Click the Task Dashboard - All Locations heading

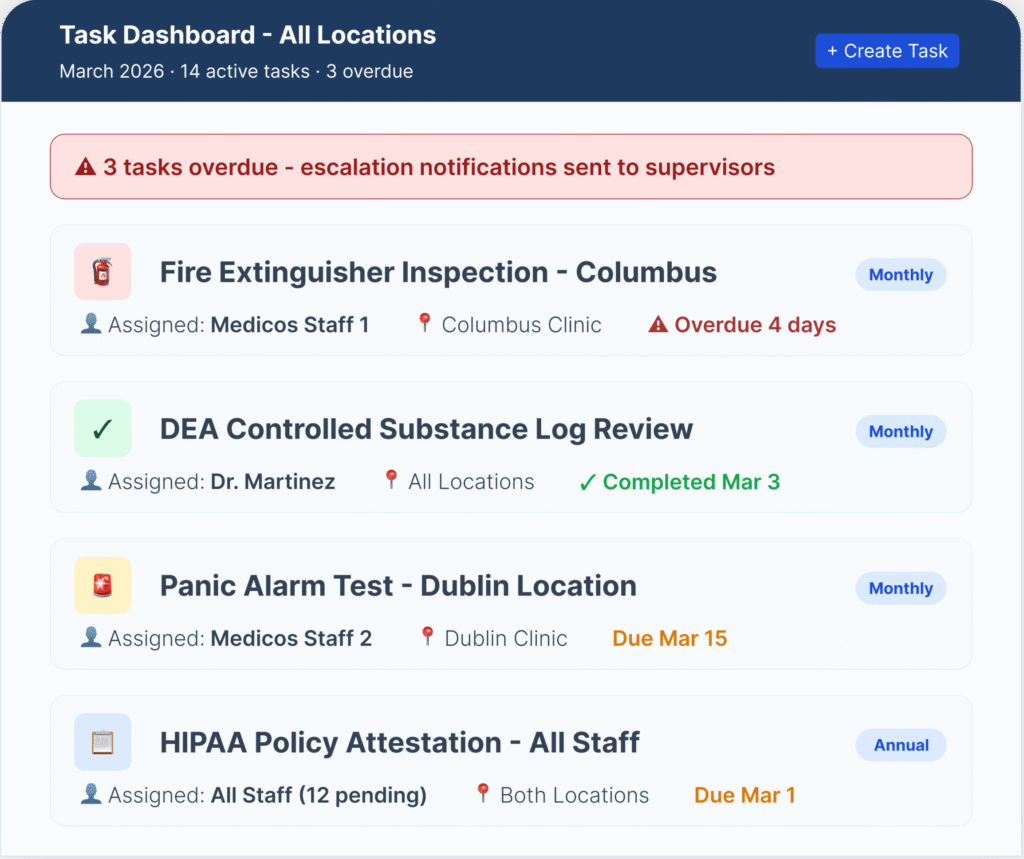coord(247,35)
